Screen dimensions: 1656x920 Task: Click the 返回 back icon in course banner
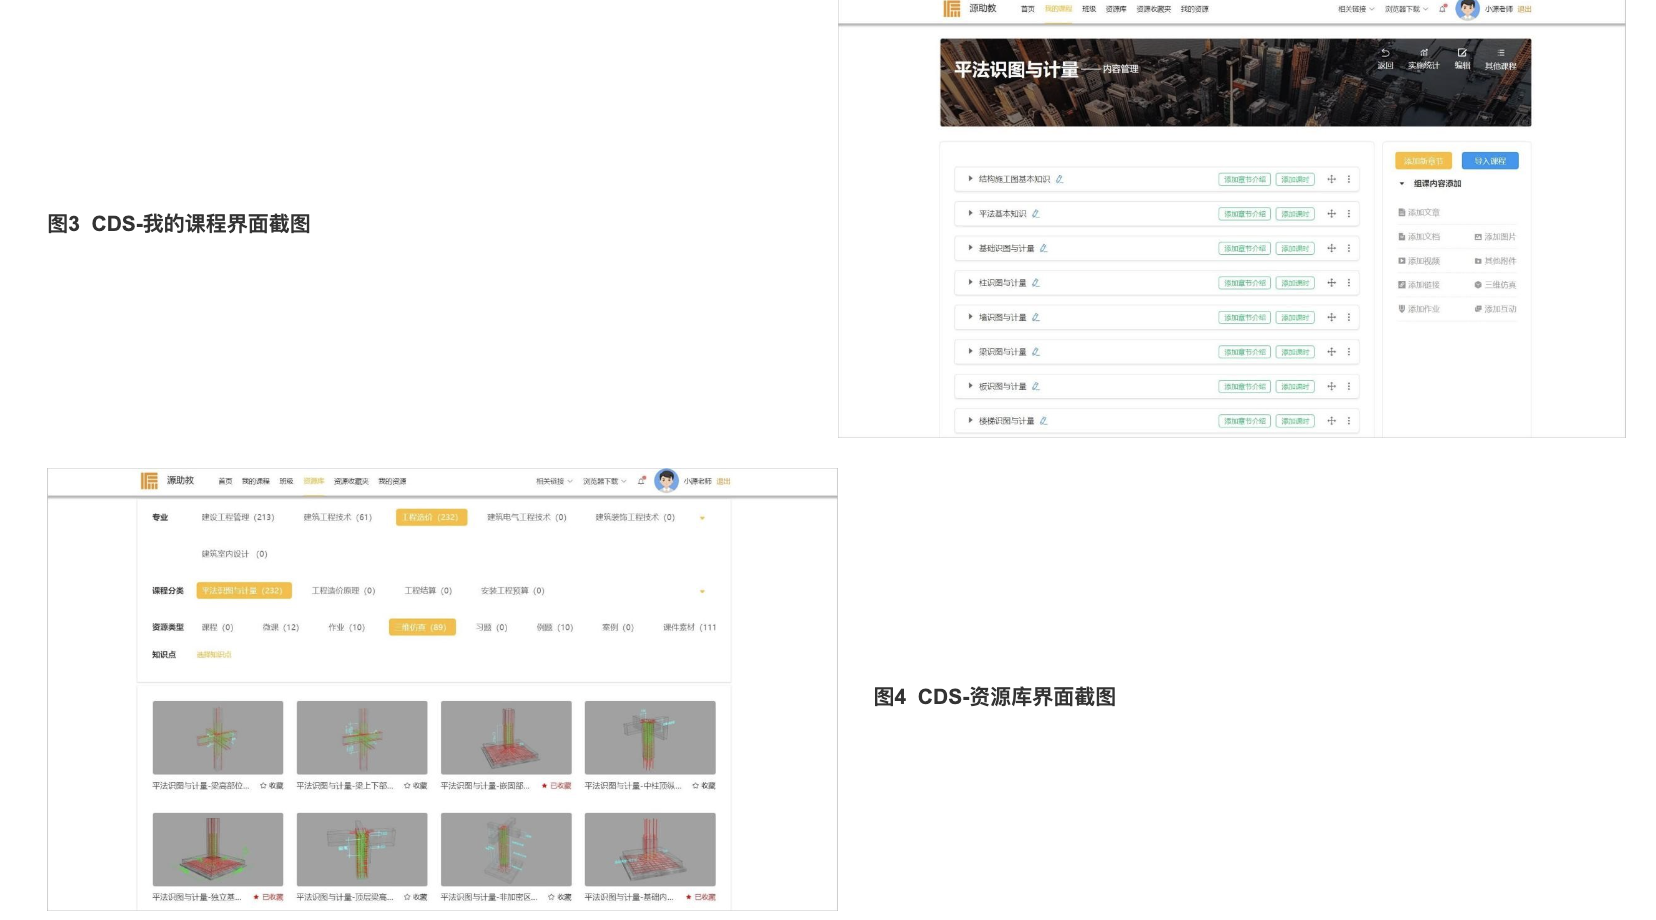click(x=1385, y=54)
